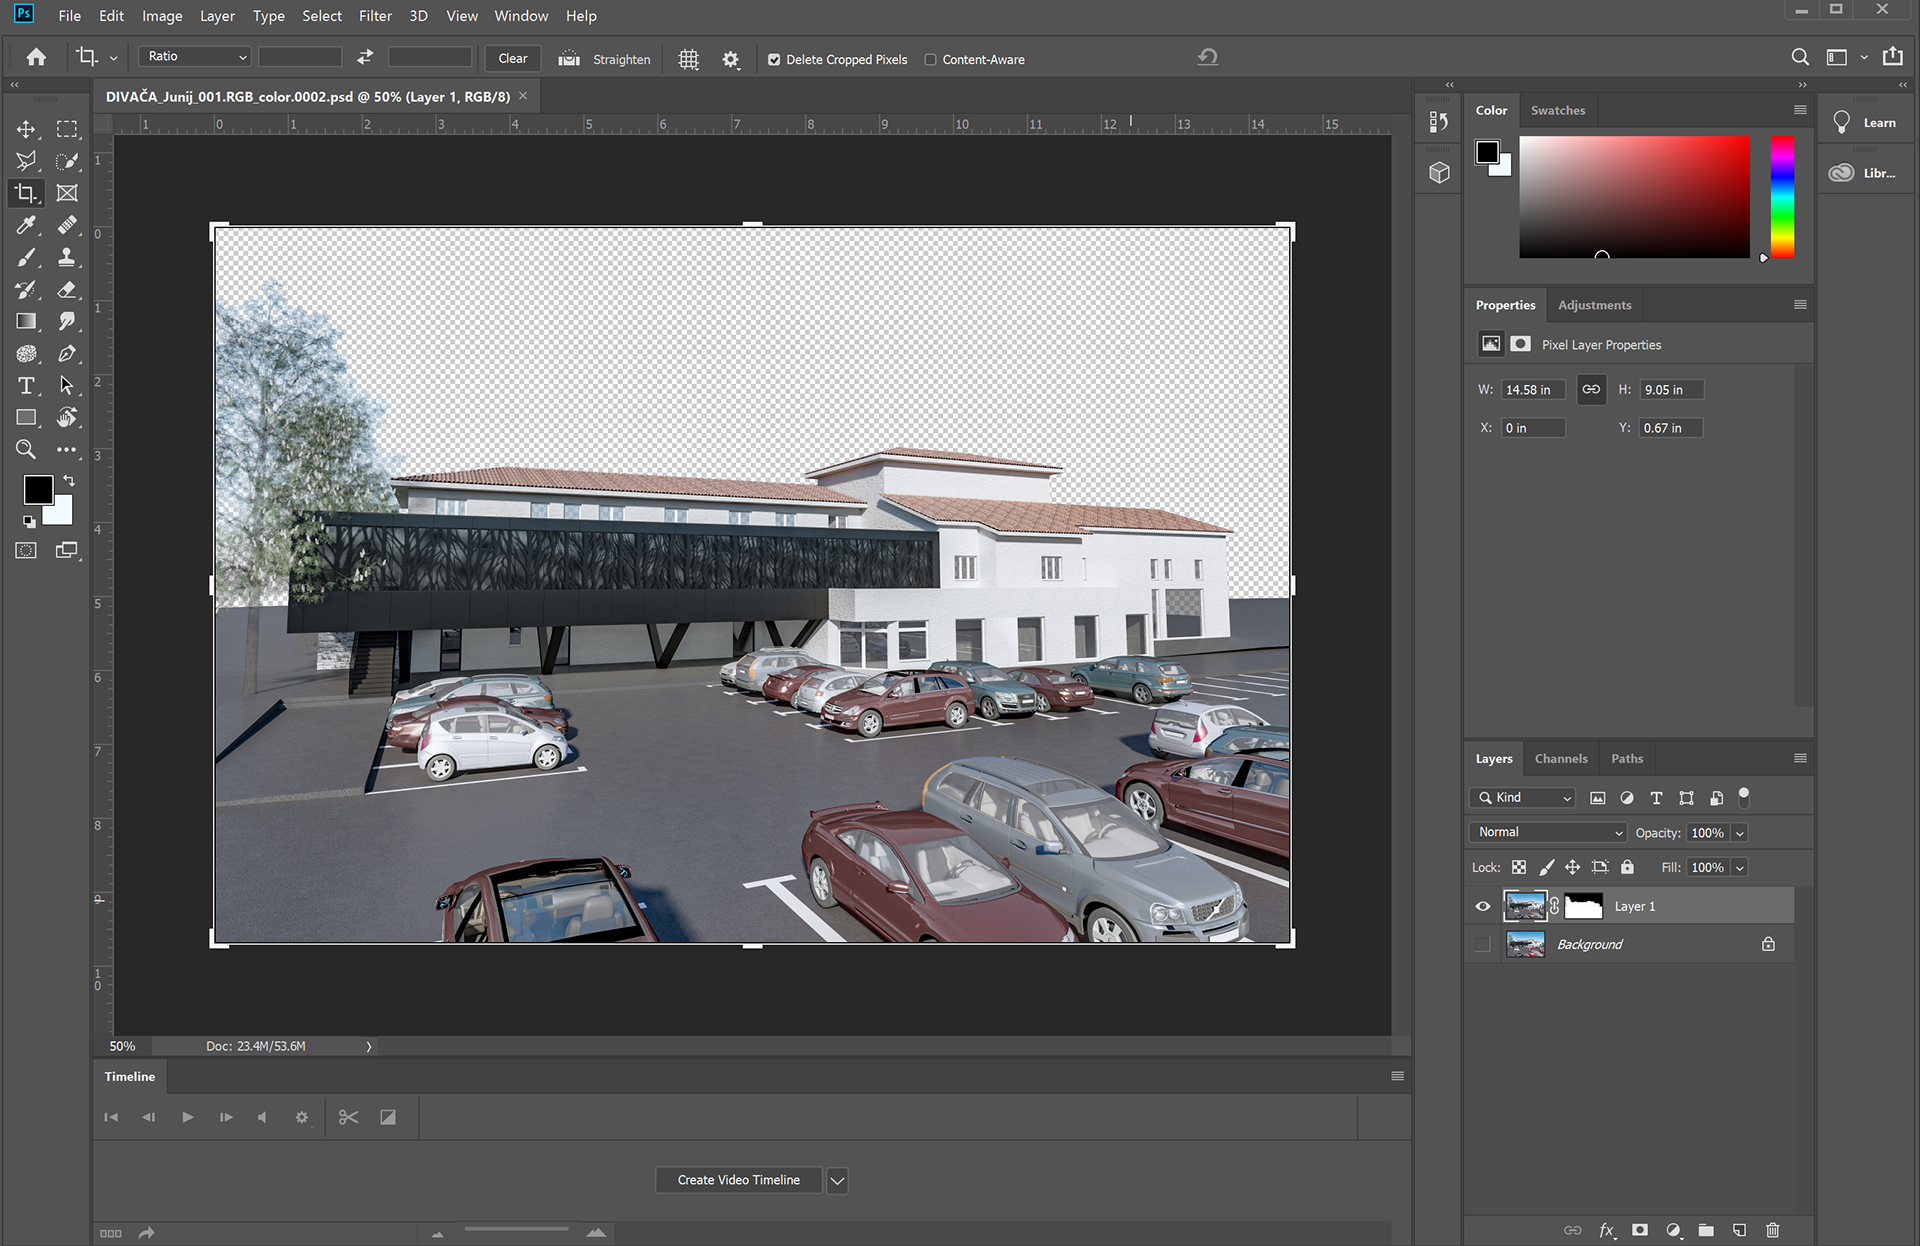Select the Zoom tool in toolbar
Viewport: 1920px width, 1246px height.
(27, 450)
